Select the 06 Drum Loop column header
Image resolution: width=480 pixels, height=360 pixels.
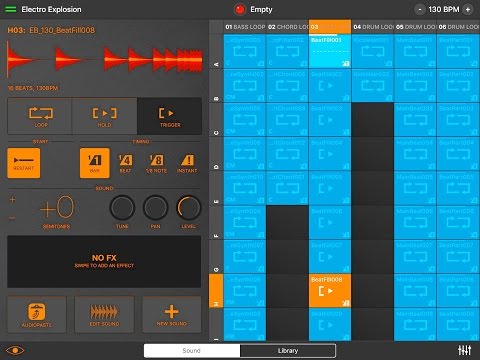click(x=458, y=27)
